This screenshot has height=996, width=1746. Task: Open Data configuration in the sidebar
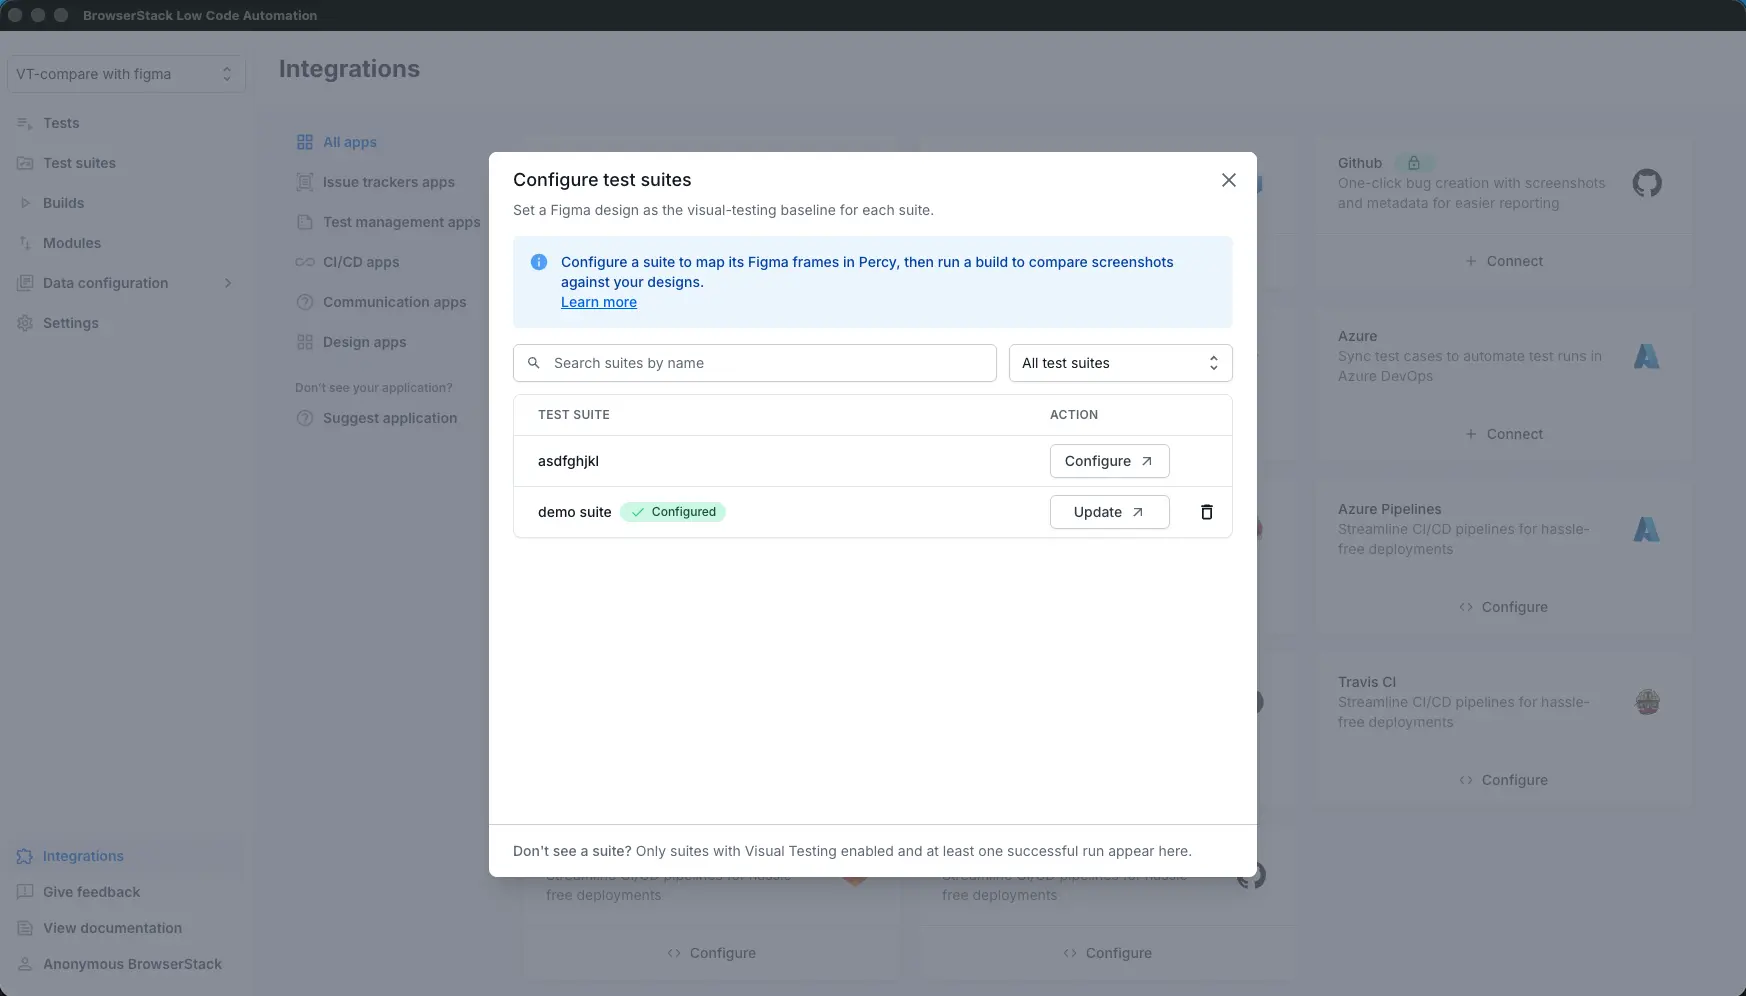(105, 283)
